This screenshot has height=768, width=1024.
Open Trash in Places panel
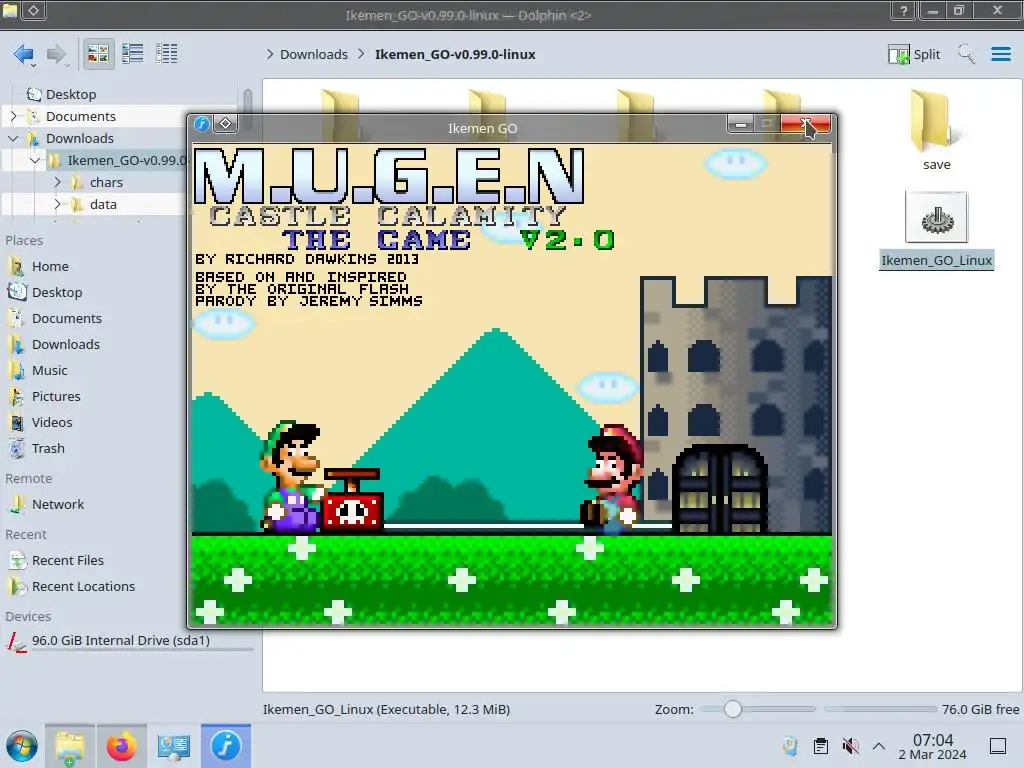pyautogui.click(x=48, y=449)
